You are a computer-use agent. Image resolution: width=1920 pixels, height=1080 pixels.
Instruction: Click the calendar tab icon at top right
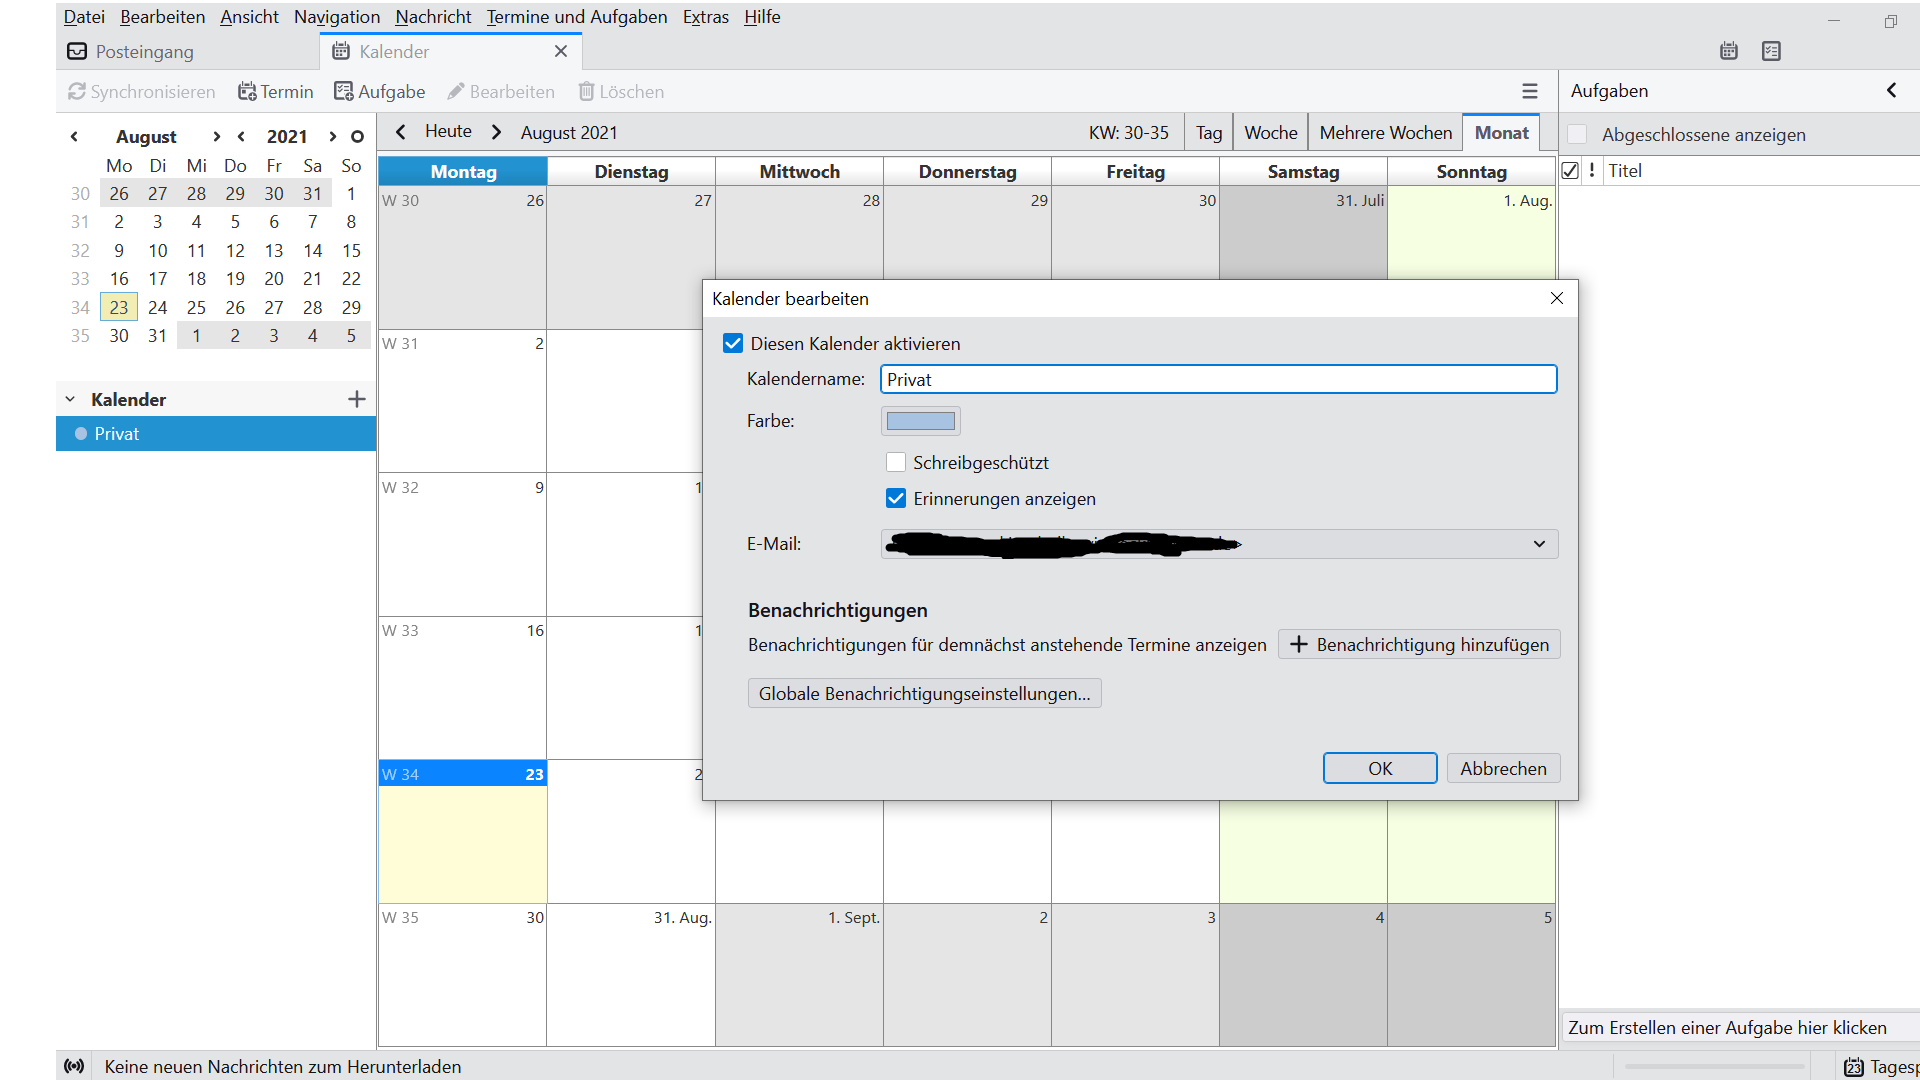(1728, 51)
